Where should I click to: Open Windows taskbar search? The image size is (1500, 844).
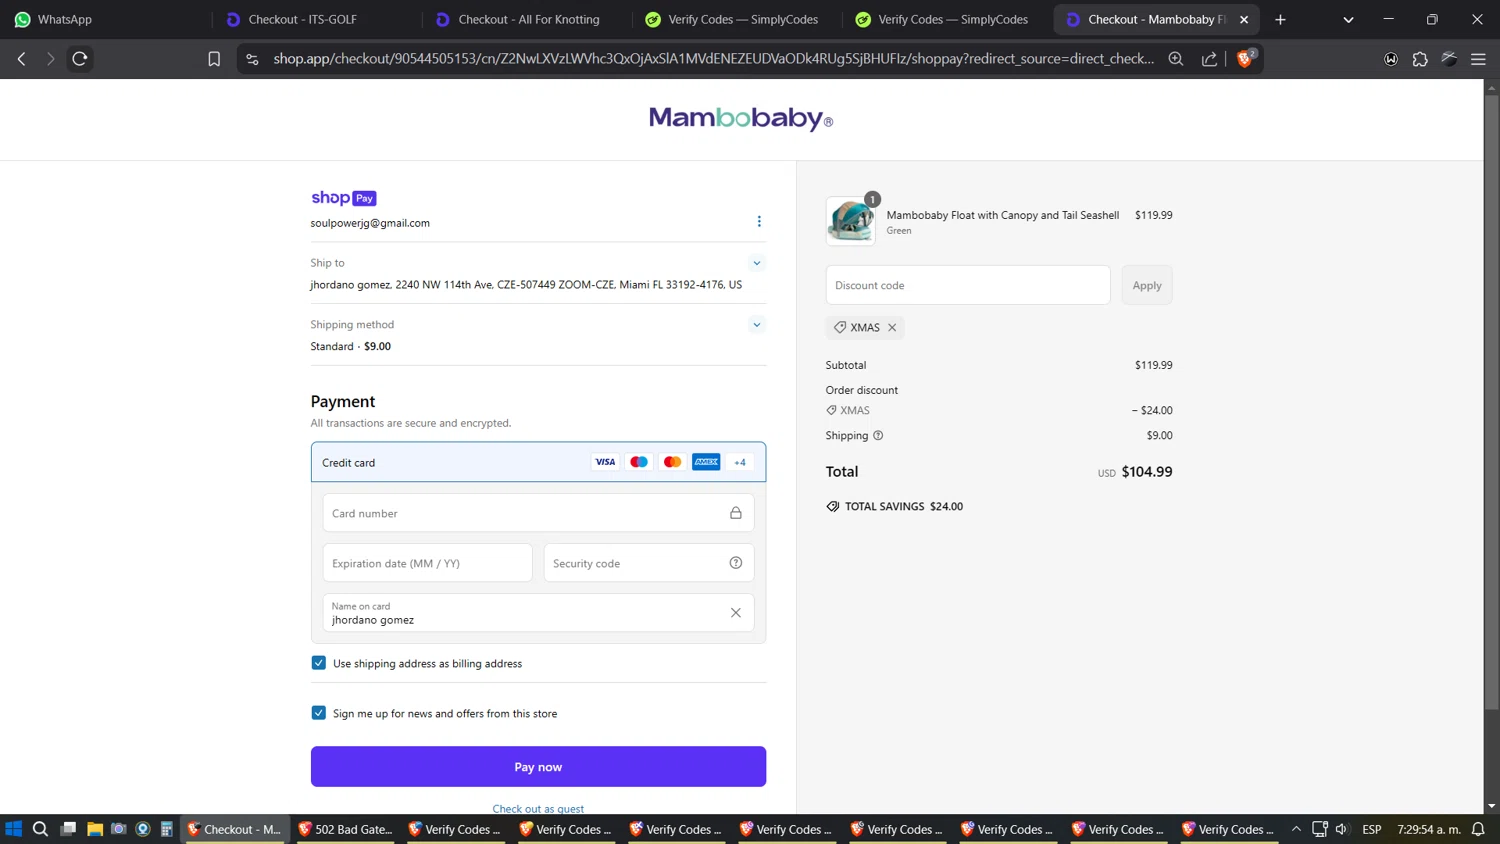point(40,829)
